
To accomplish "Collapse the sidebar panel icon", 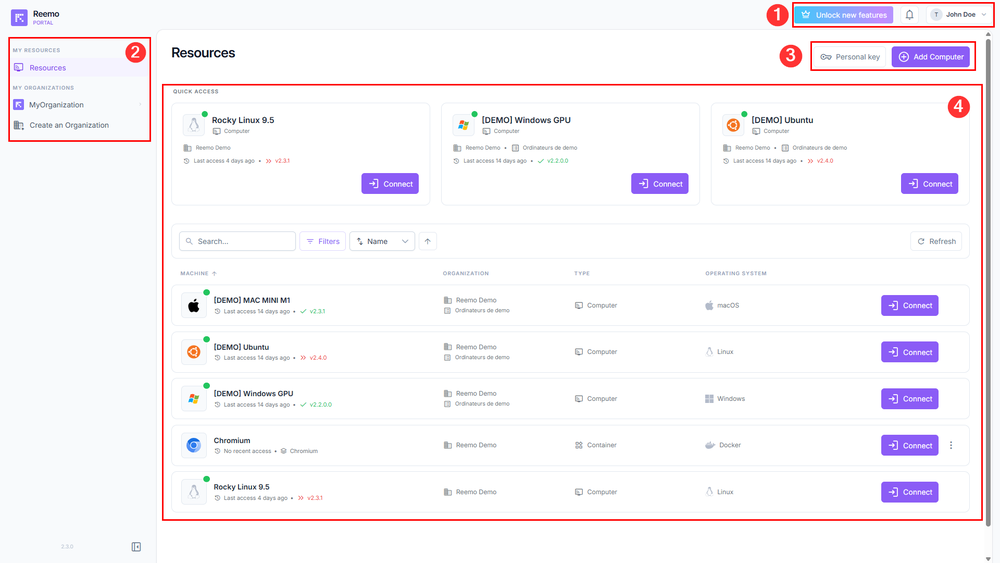I will [136, 546].
